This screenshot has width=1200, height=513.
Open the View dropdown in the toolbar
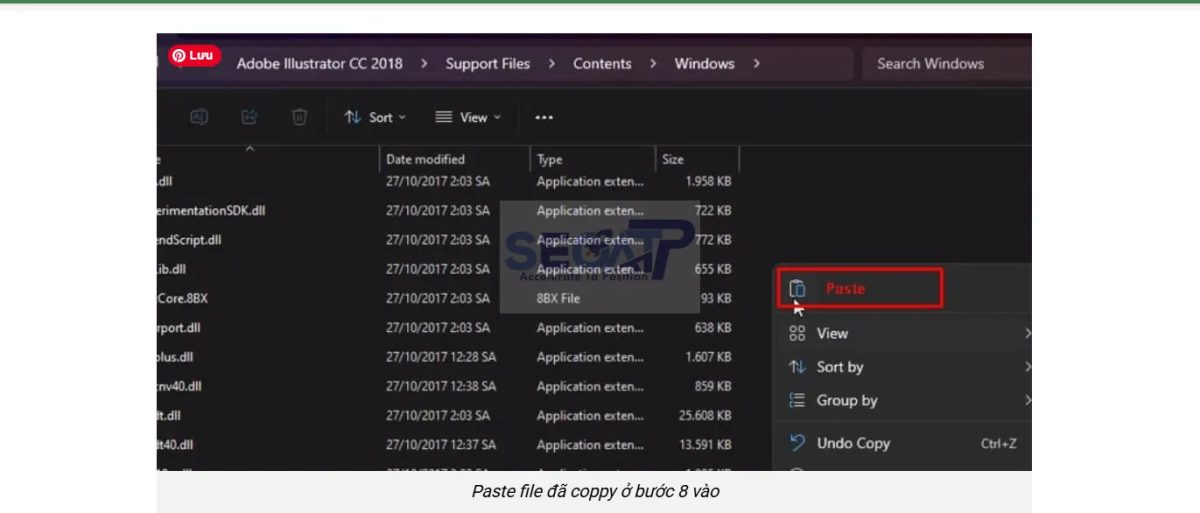pos(467,117)
